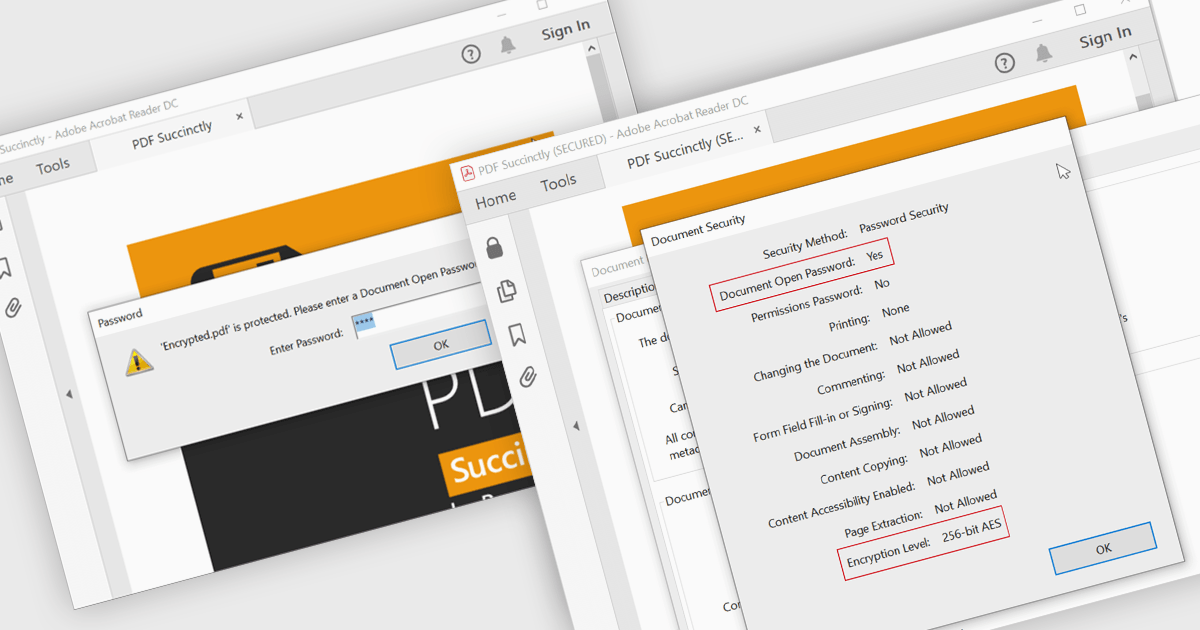Click Sign In in right Acrobat window
This screenshot has width=1200, height=630.
pos(1106,37)
